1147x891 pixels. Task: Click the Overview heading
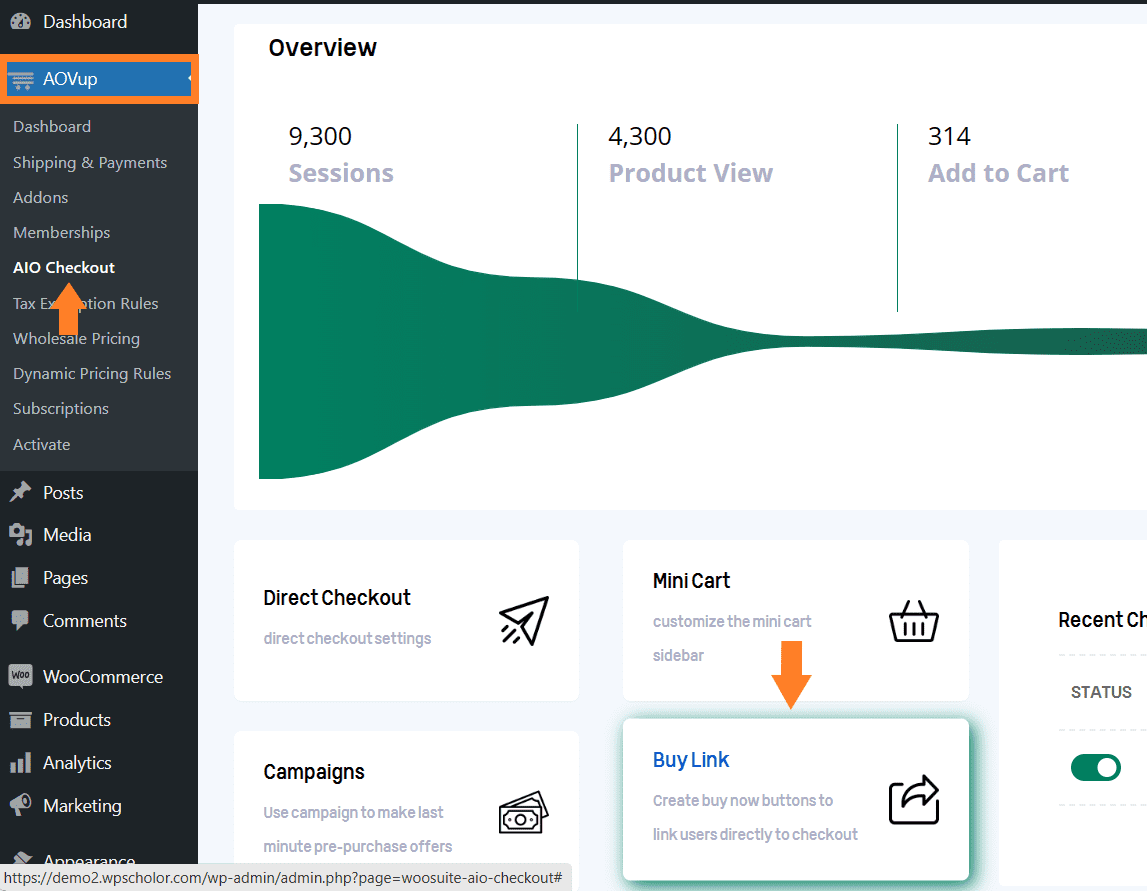coord(323,48)
